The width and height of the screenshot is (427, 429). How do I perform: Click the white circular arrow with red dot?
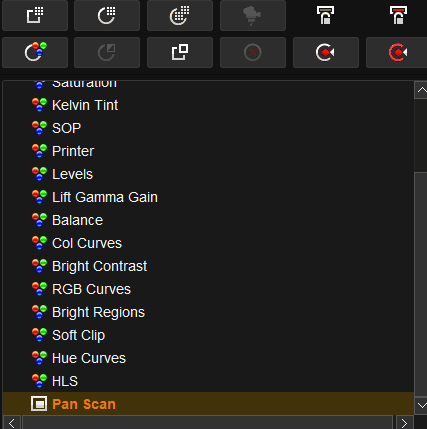coord(326,52)
